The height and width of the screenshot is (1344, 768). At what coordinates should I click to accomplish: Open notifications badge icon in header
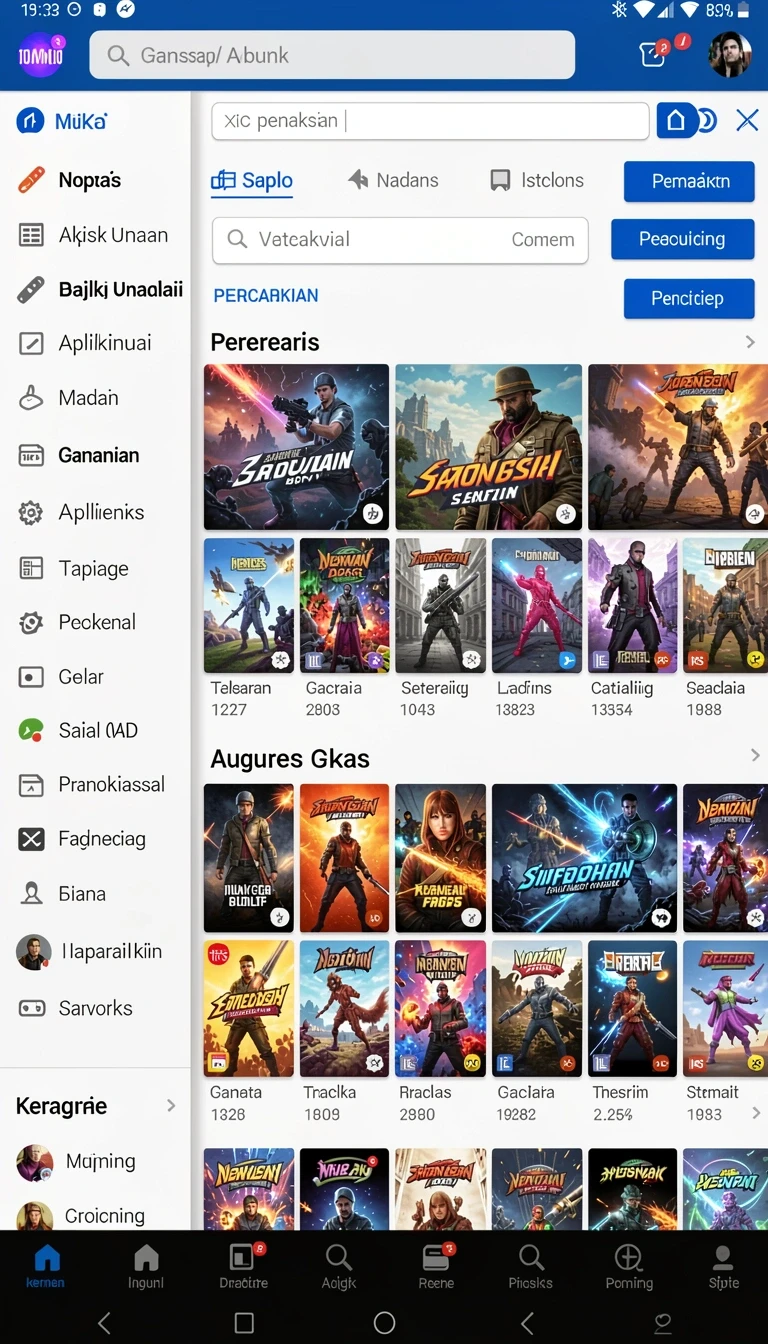655,54
